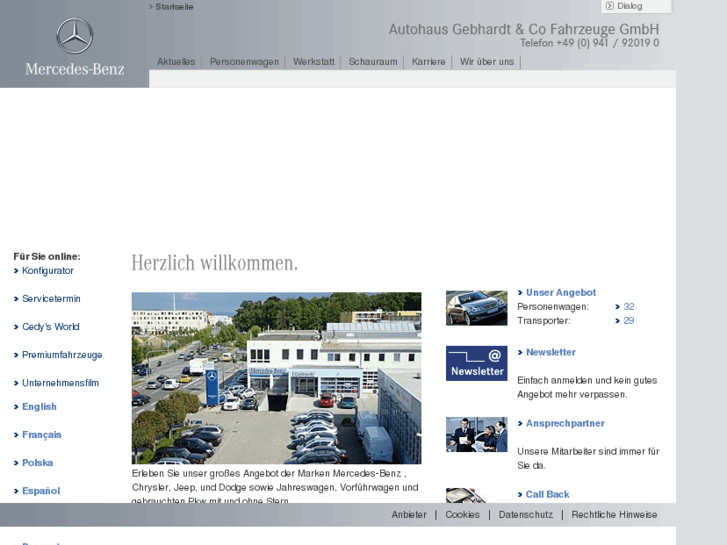Click the Autohaus Gebhardt company name
Viewport: 727px width, 545px height.
pyautogui.click(x=524, y=29)
